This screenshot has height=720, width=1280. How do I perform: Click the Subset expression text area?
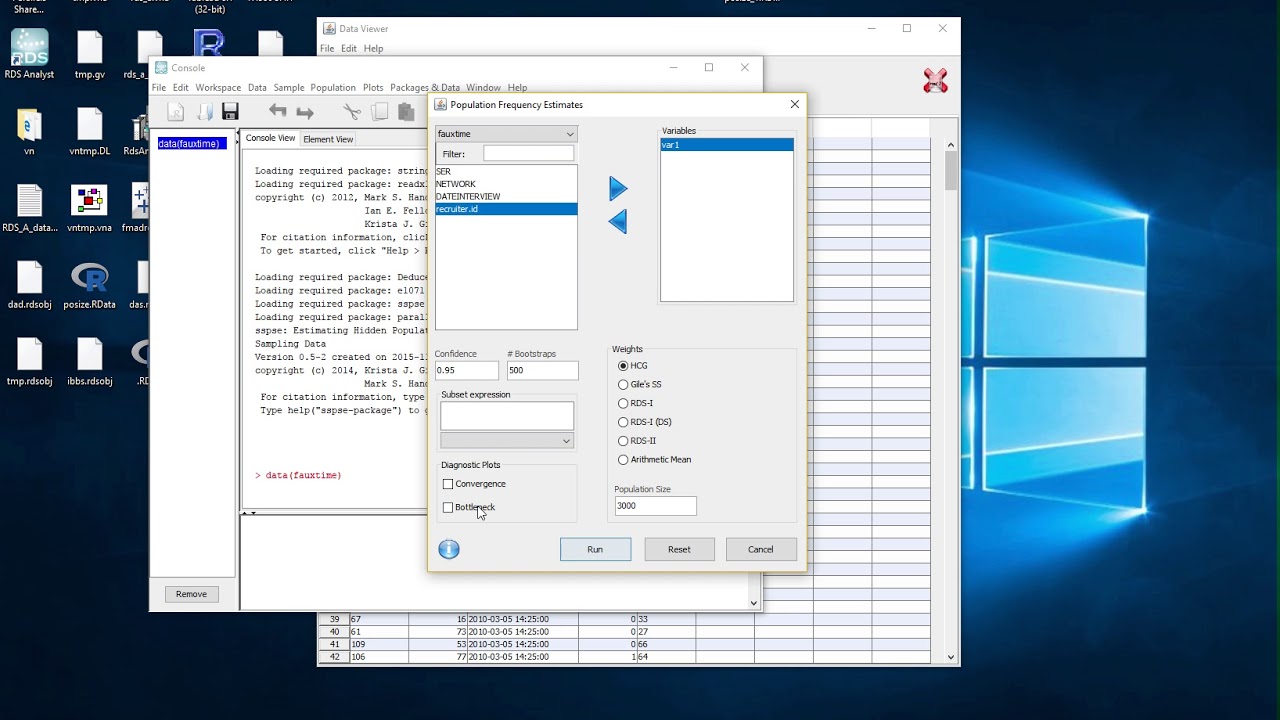[x=507, y=416]
